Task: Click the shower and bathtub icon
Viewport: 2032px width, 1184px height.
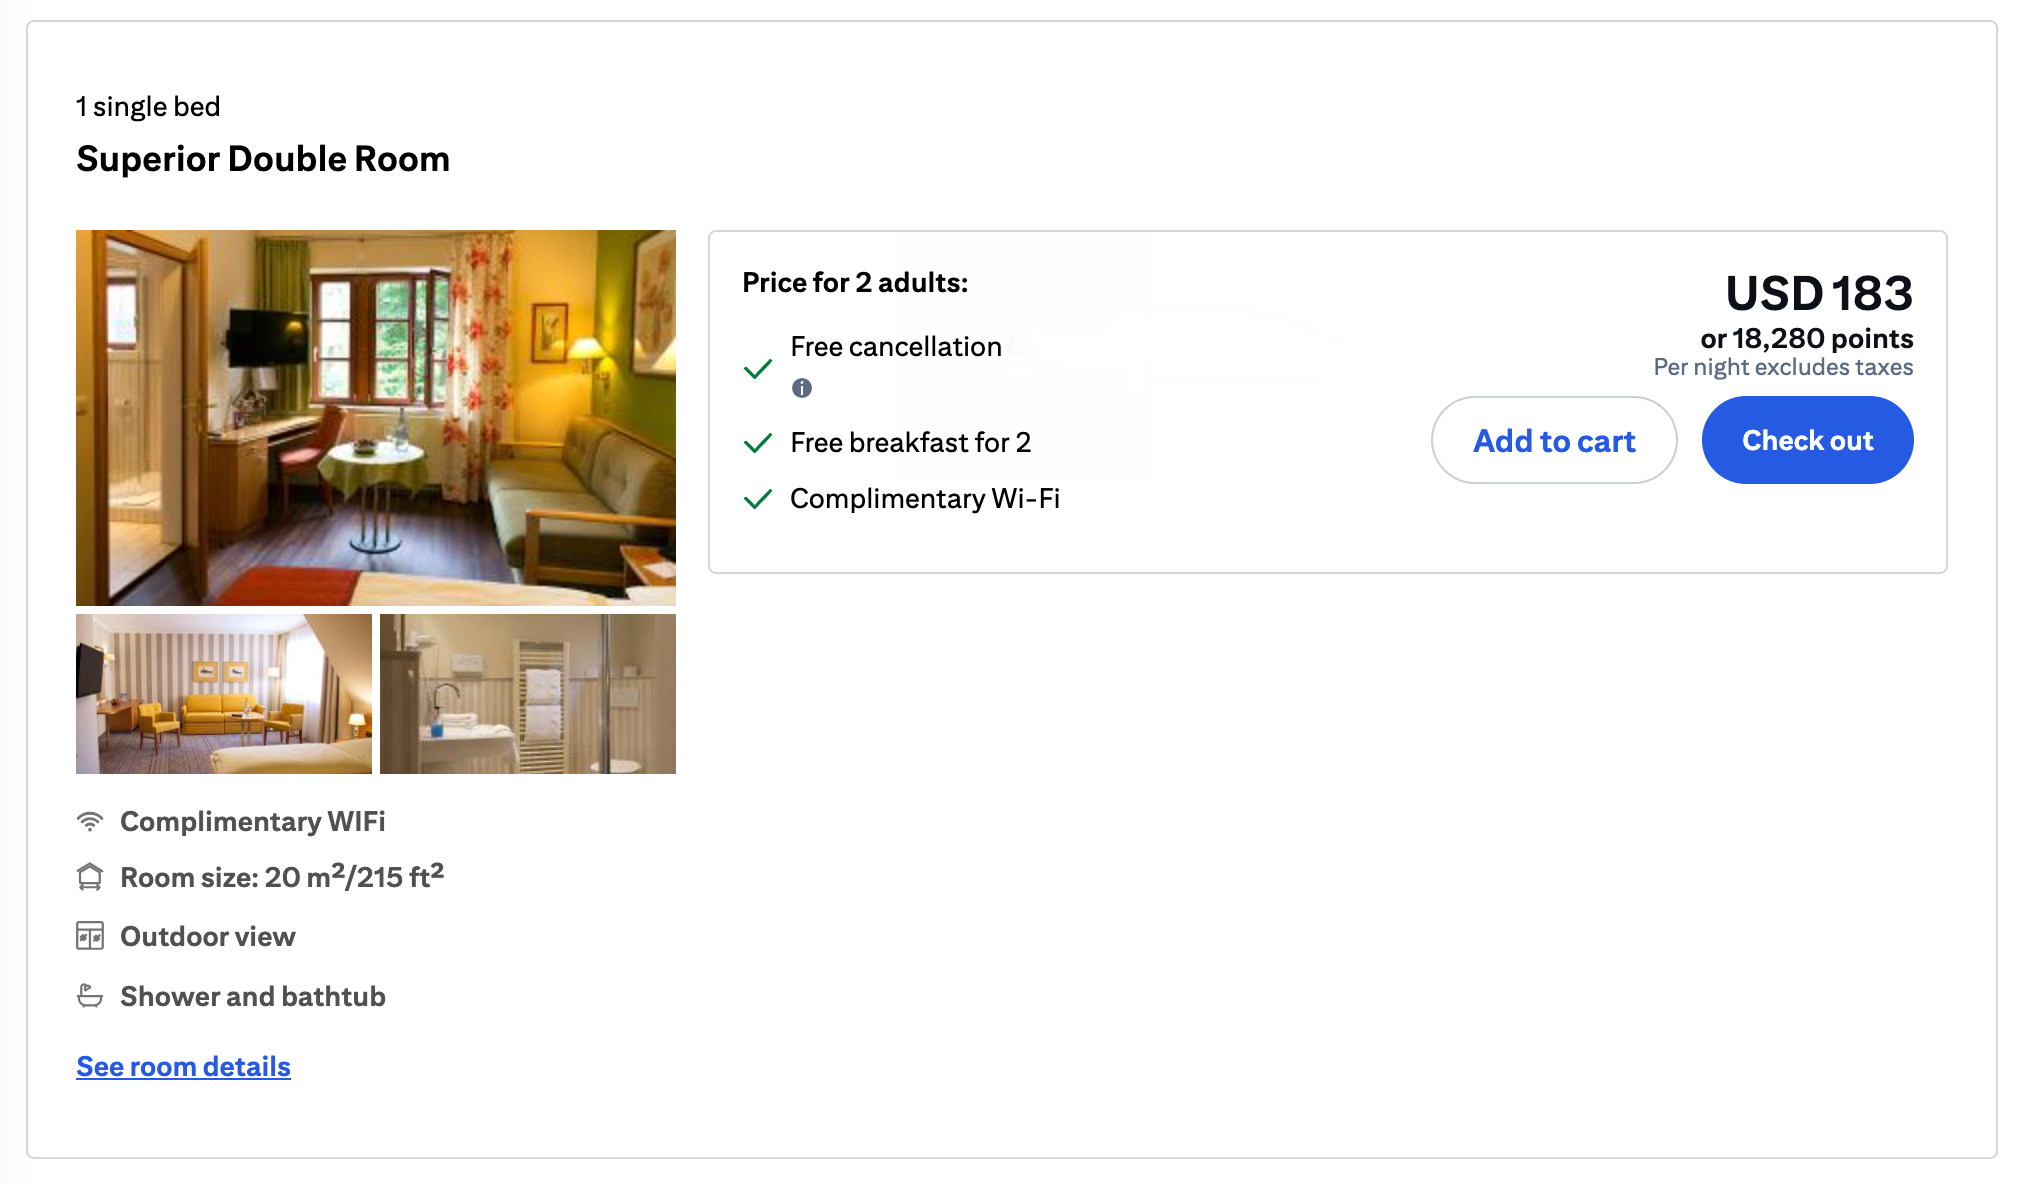Action: coord(91,995)
